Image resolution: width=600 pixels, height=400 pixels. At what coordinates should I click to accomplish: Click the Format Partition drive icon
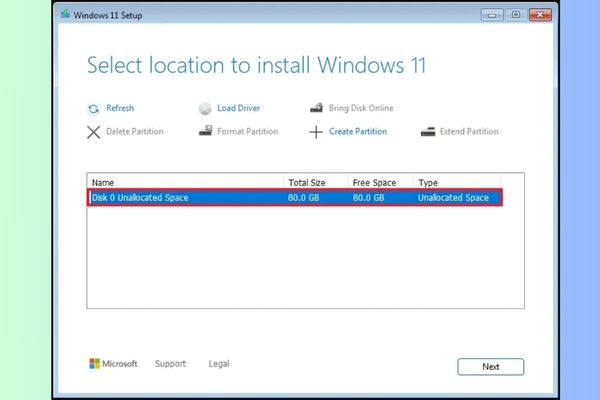pos(205,131)
